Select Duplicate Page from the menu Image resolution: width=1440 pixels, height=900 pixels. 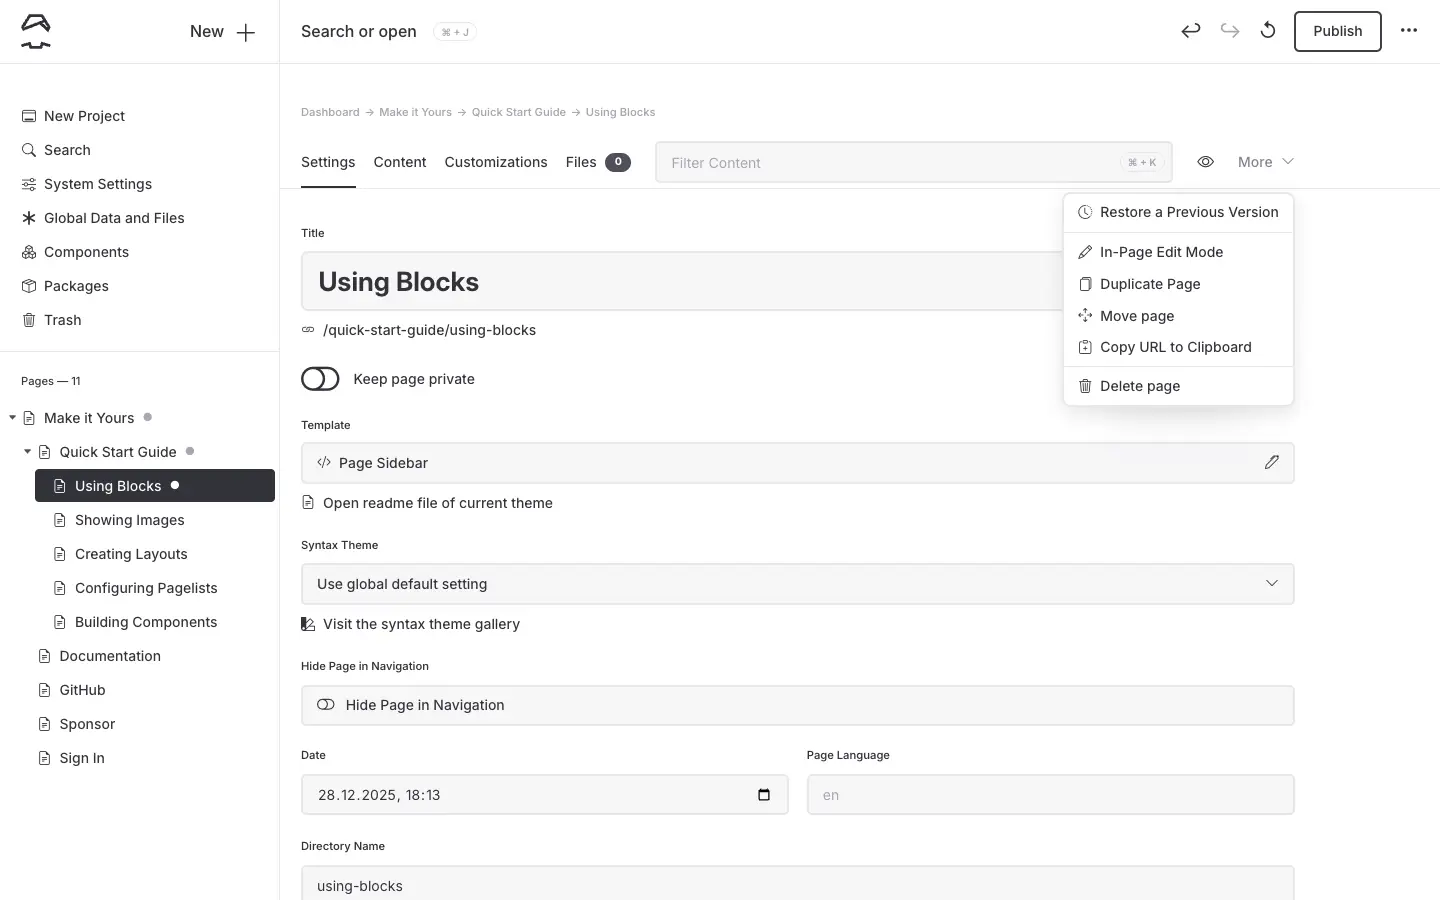point(1150,284)
